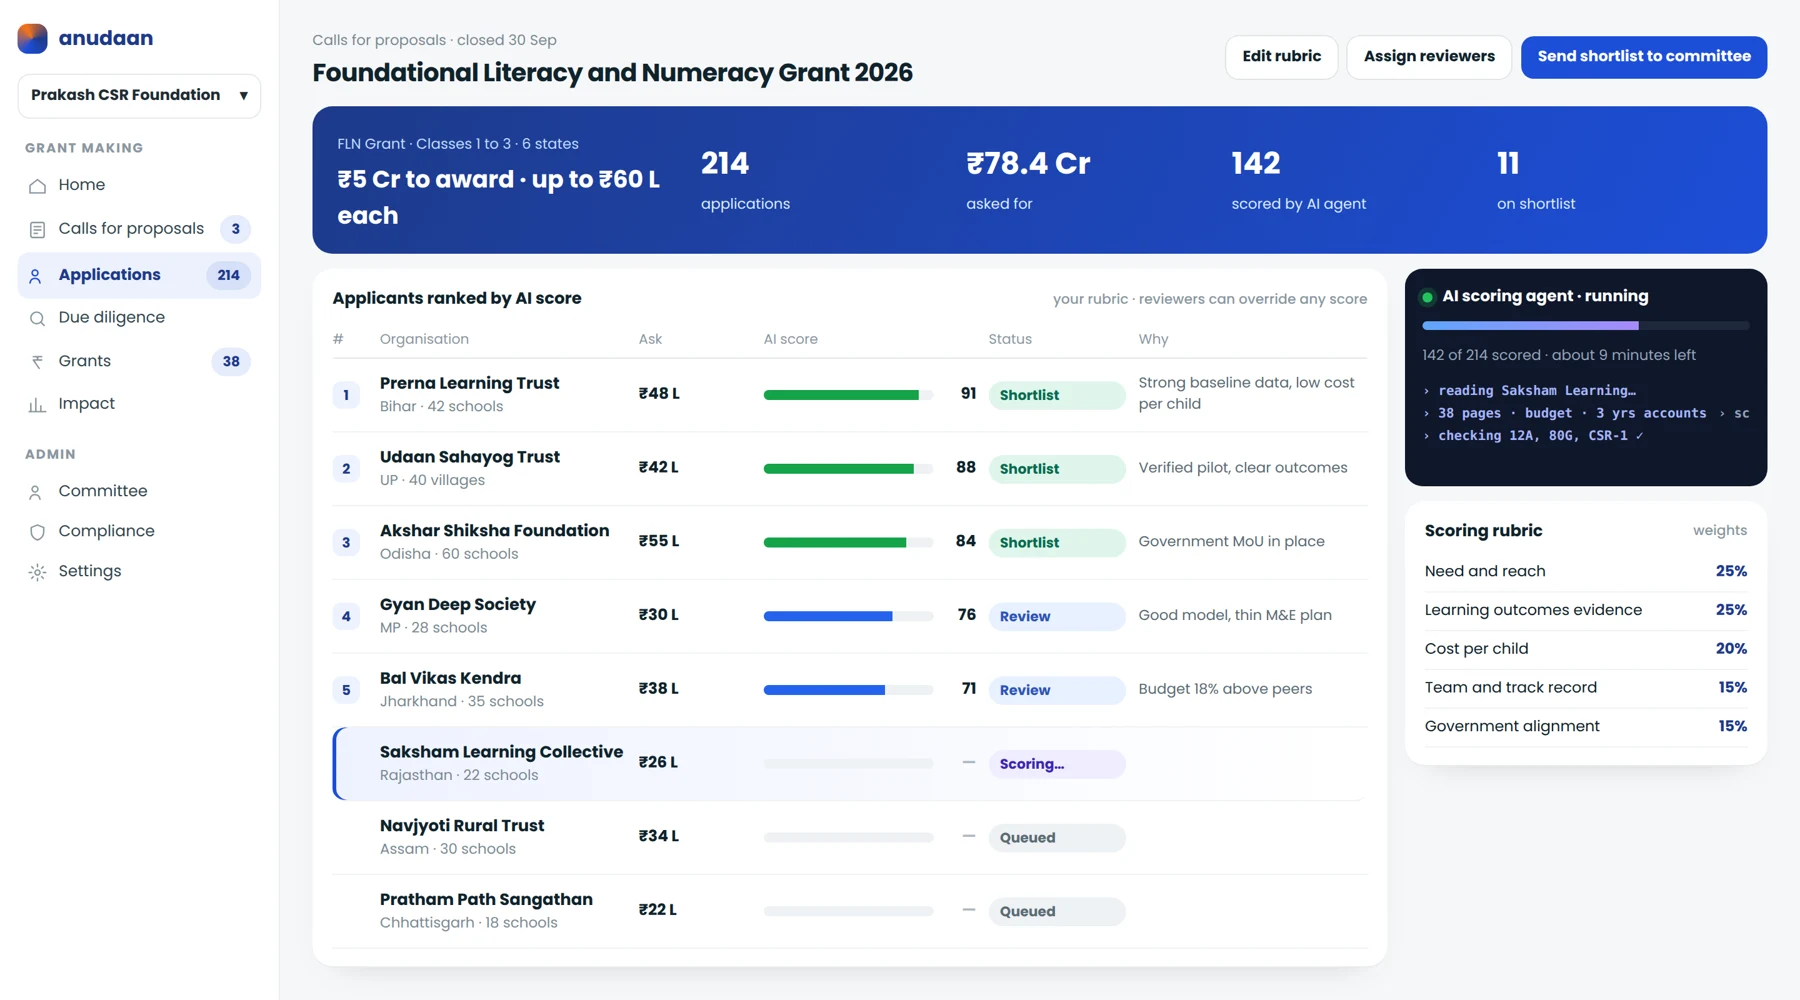Screen dimensions: 1800x1000
Task: Open the Committee person icon
Action: 36,492
